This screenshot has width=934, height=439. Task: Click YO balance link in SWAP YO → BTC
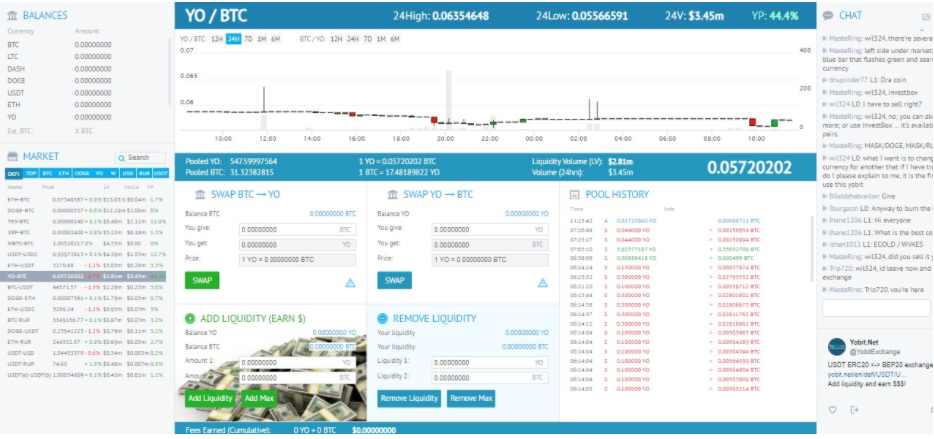coord(527,213)
